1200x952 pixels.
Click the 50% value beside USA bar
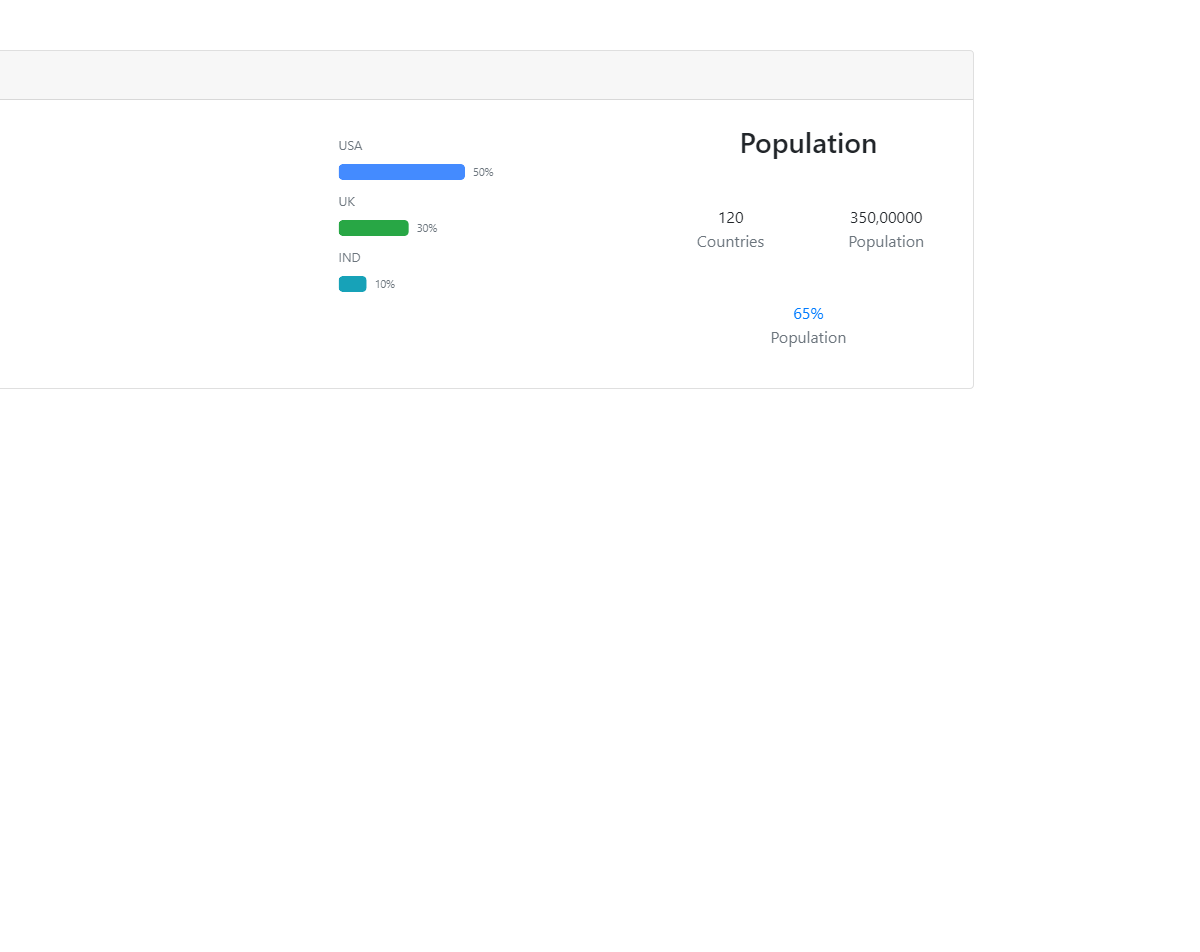[483, 172]
